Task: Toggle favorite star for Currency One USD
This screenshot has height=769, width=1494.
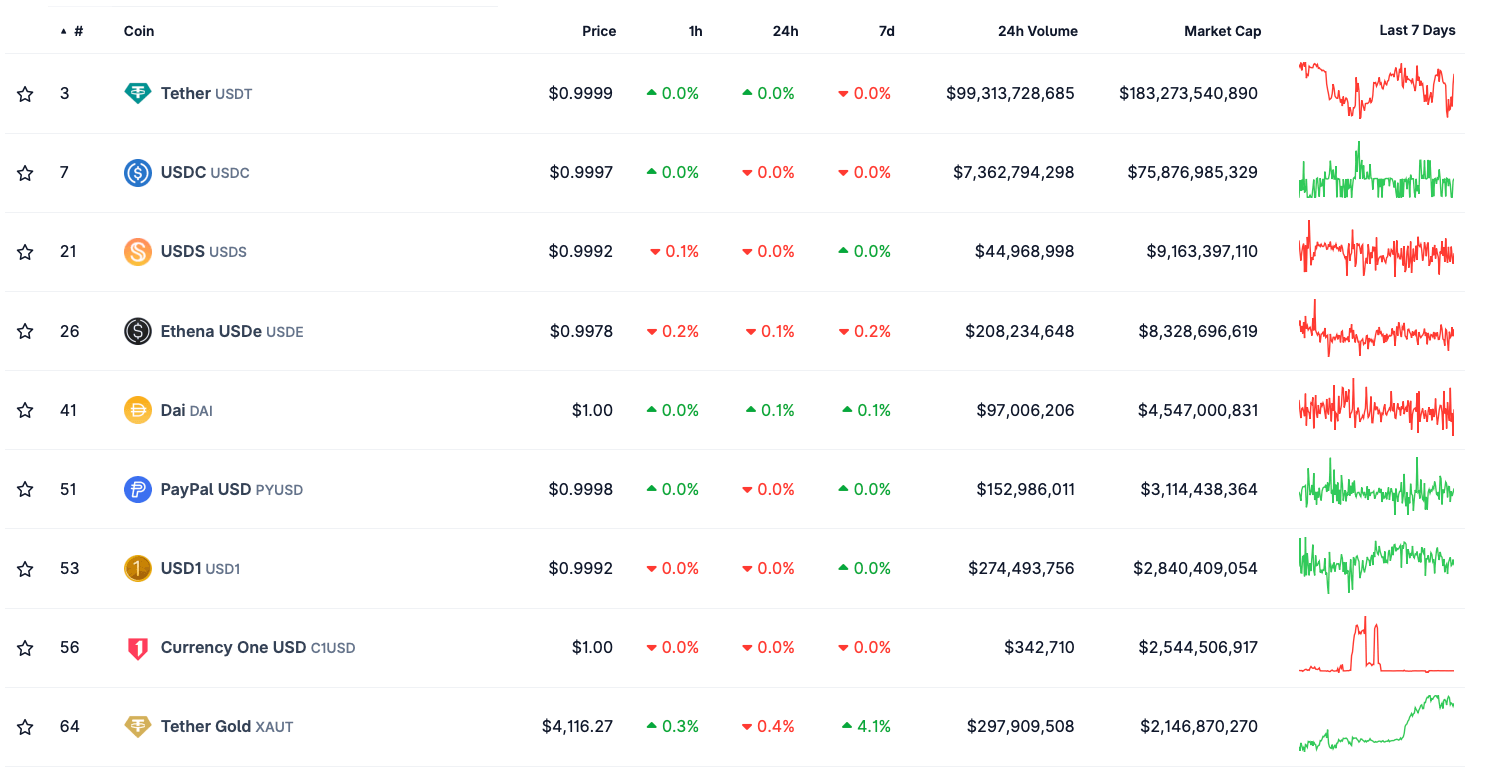Action: (25, 648)
